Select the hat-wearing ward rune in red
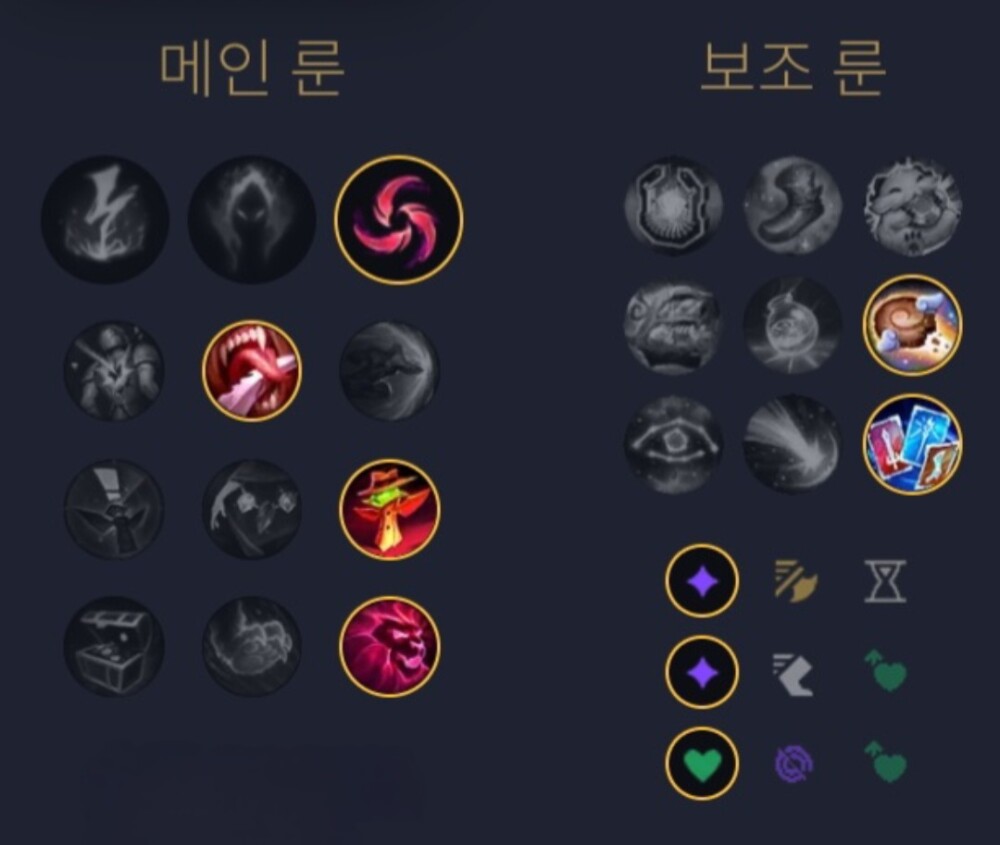Viewport: 1000px width, 845px height. pyautogui.click(x=389, y=509)
